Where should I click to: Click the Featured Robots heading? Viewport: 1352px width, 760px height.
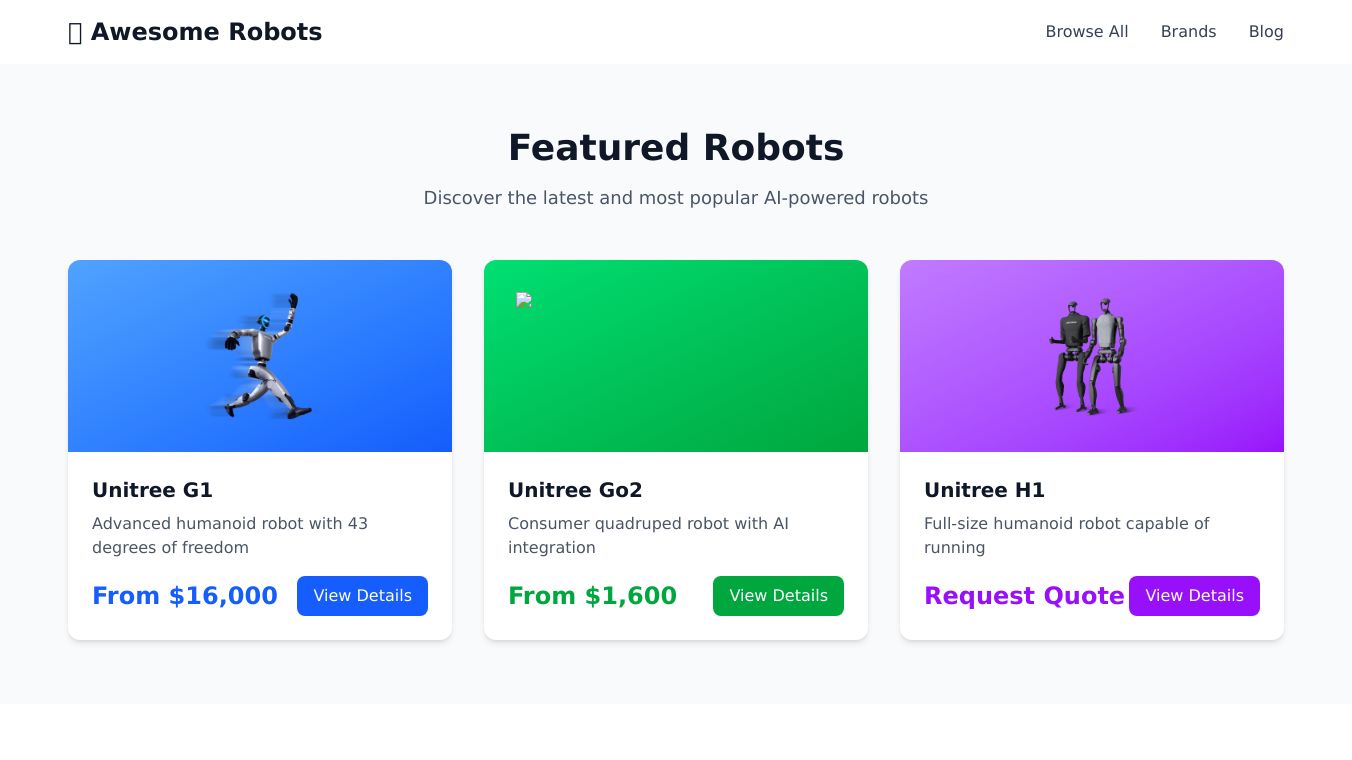pos(676,148)
